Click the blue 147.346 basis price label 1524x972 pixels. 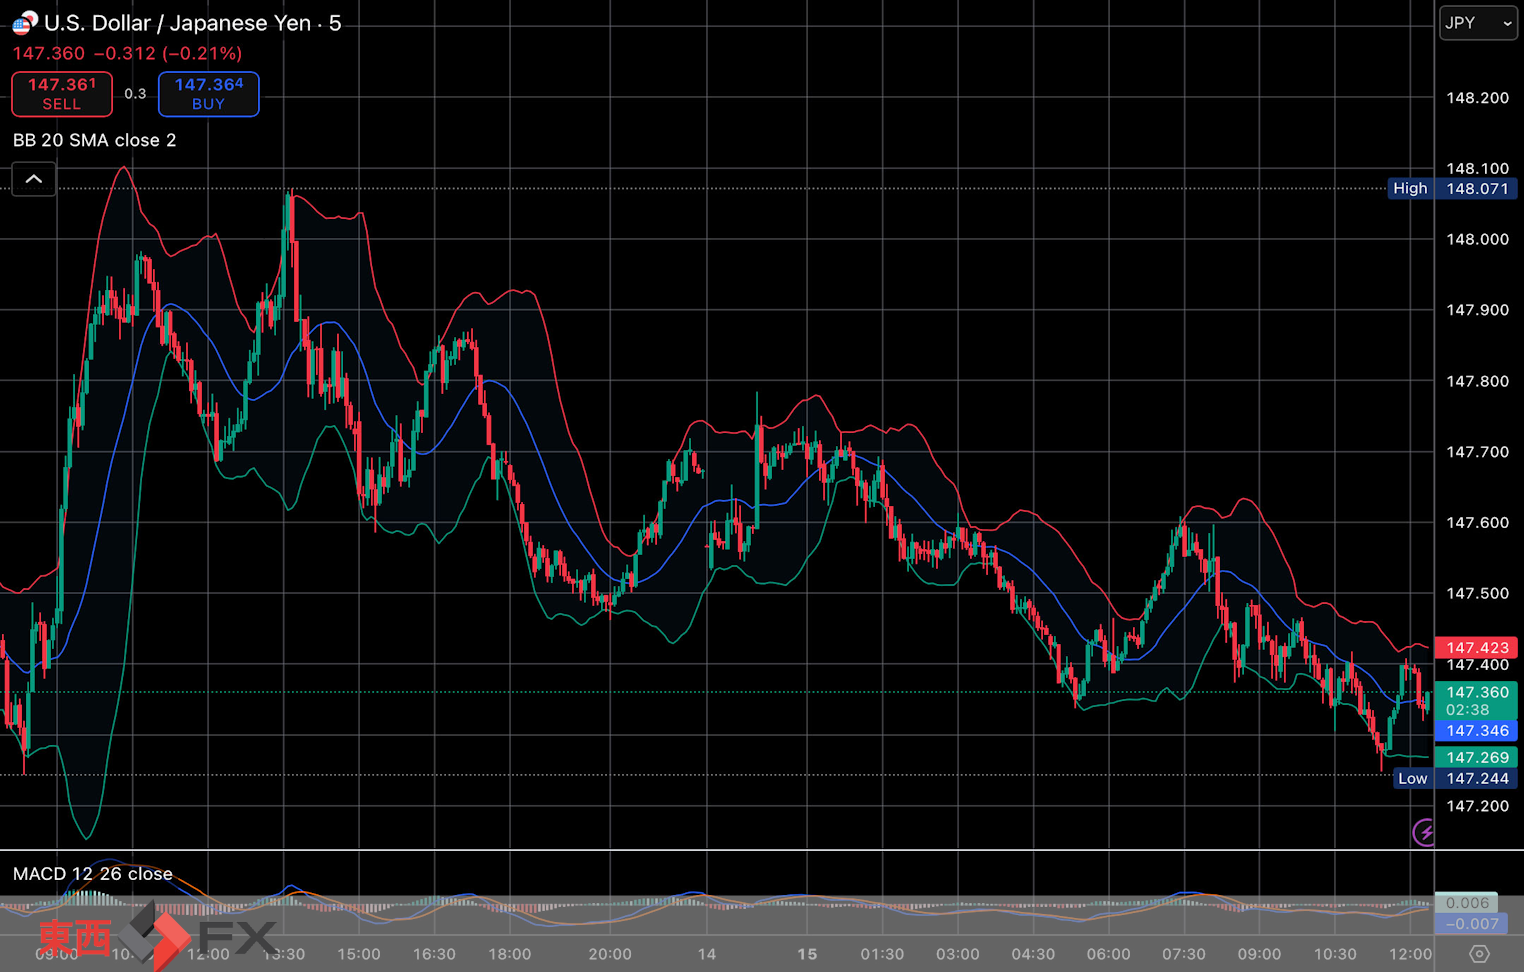pos(1477,731)
